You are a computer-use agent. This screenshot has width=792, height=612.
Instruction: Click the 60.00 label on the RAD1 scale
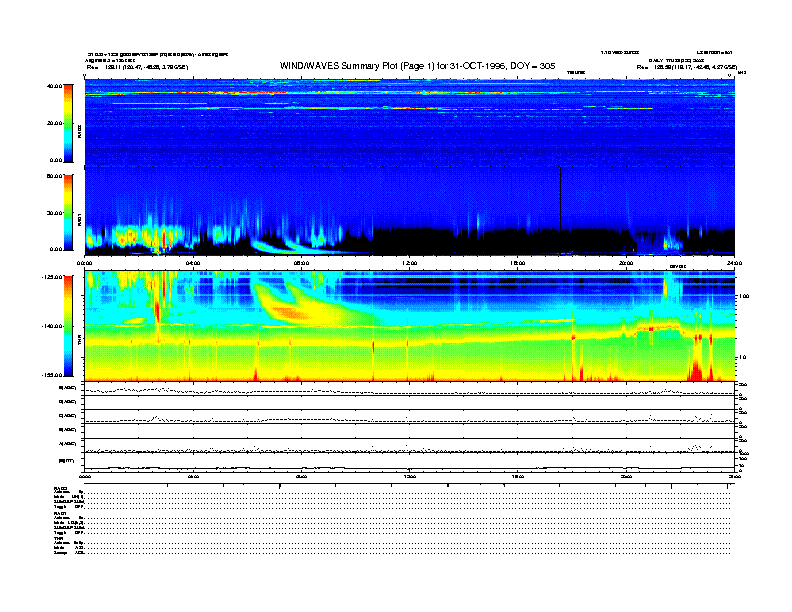[54, 176]
